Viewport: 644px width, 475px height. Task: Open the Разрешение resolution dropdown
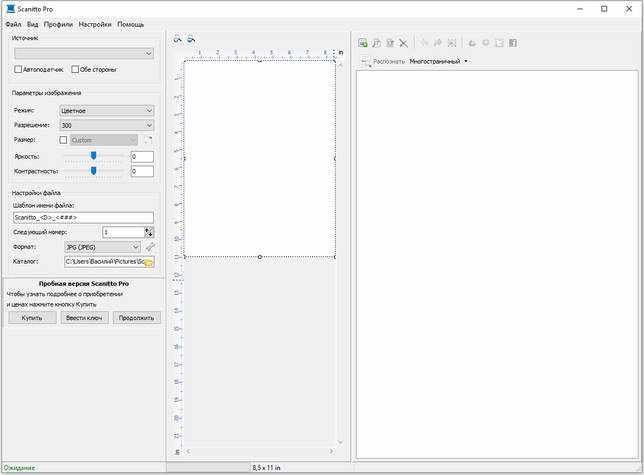[x=107, y=125]
